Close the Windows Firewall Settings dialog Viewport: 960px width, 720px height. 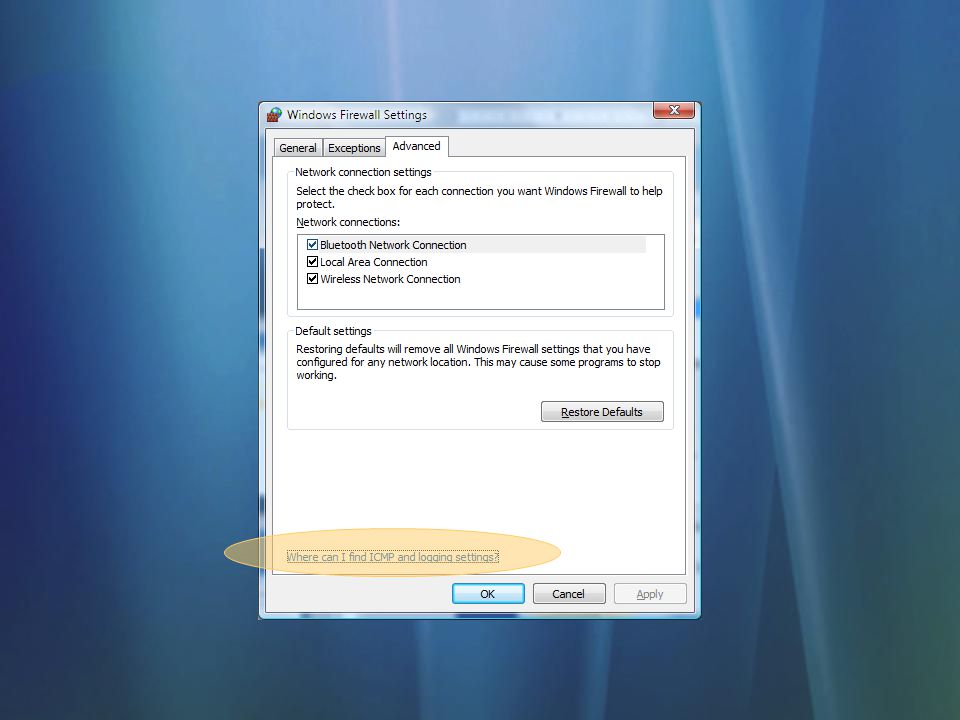pyautogui.click(x=673, y=110)
